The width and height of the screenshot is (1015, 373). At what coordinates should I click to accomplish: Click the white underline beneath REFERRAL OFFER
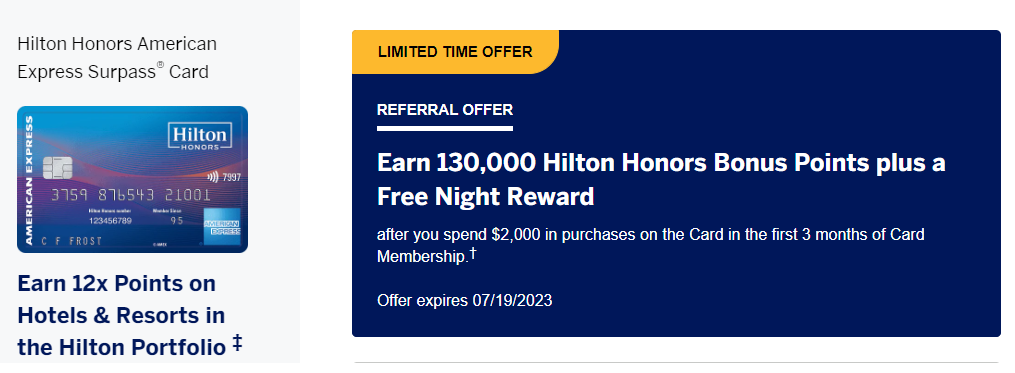[x=445, y=128]
